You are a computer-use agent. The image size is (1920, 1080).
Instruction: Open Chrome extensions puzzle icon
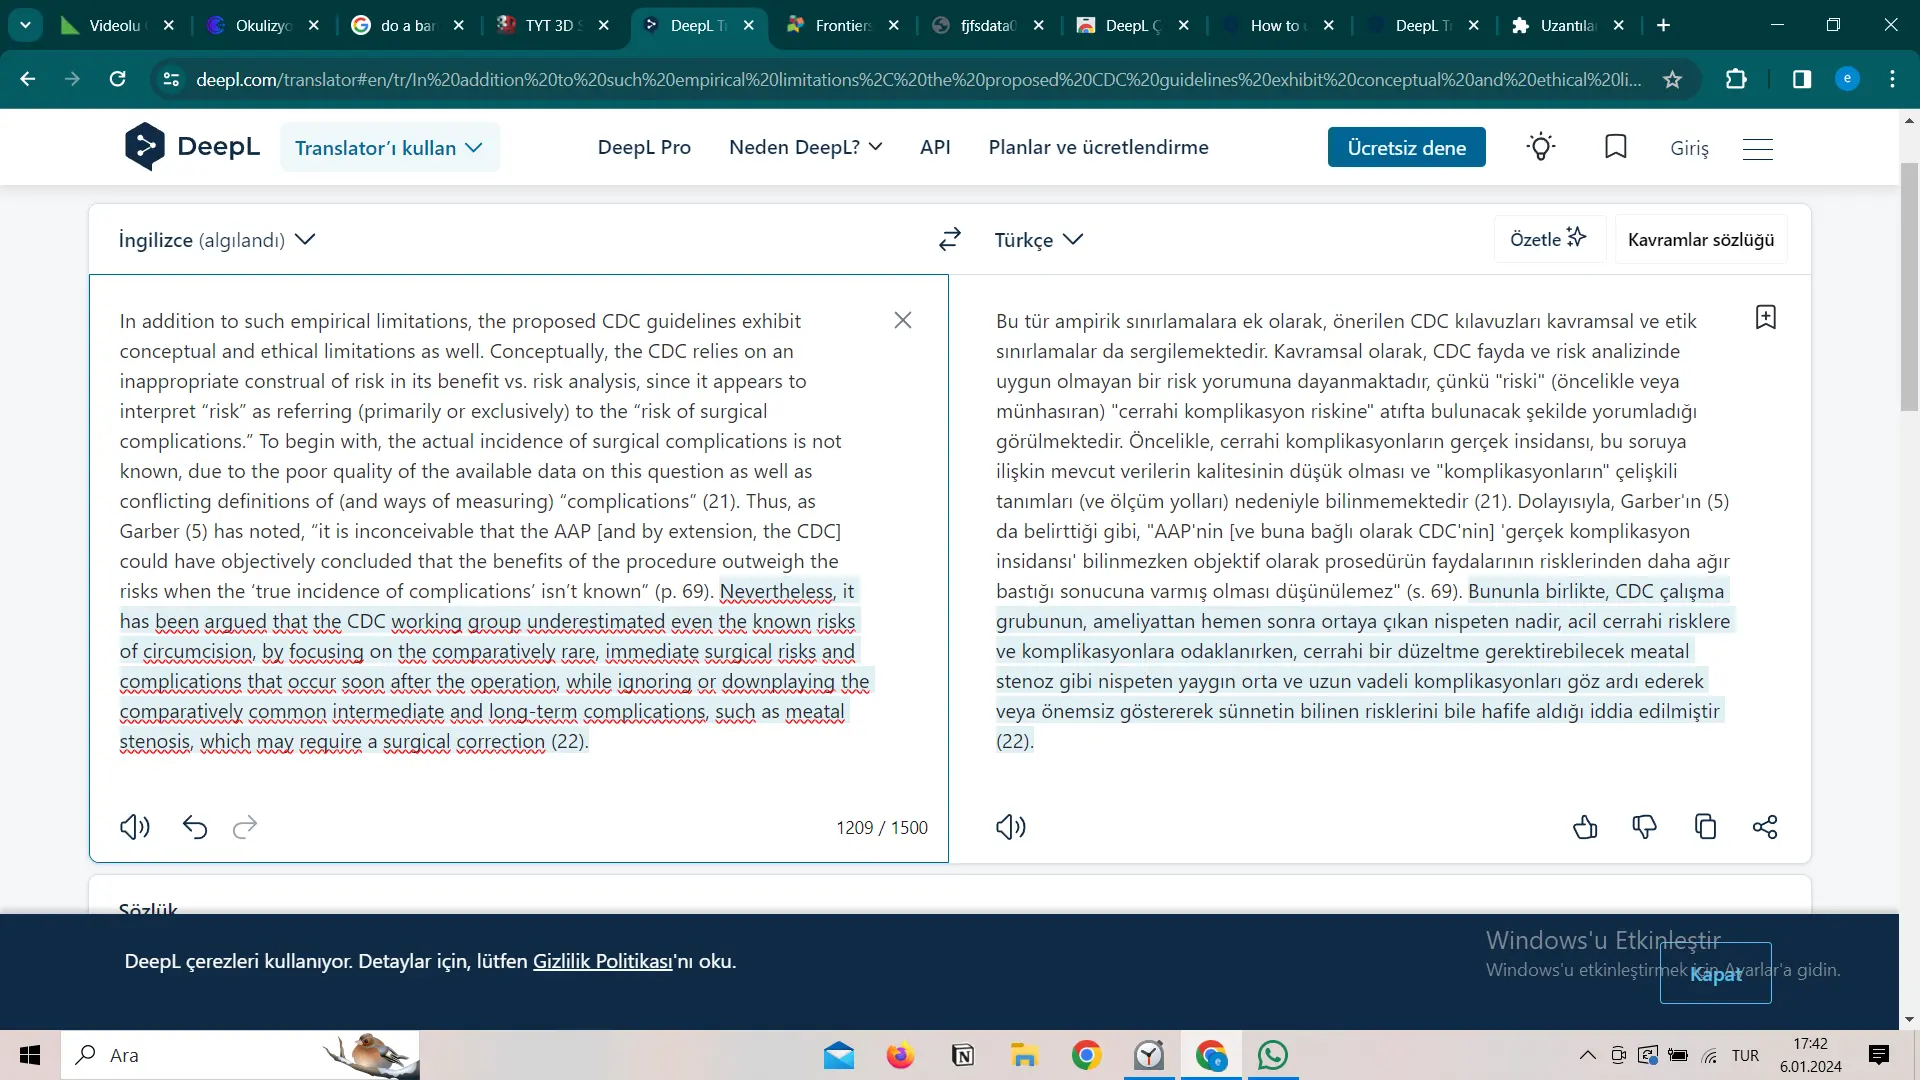click(1736, 79)
